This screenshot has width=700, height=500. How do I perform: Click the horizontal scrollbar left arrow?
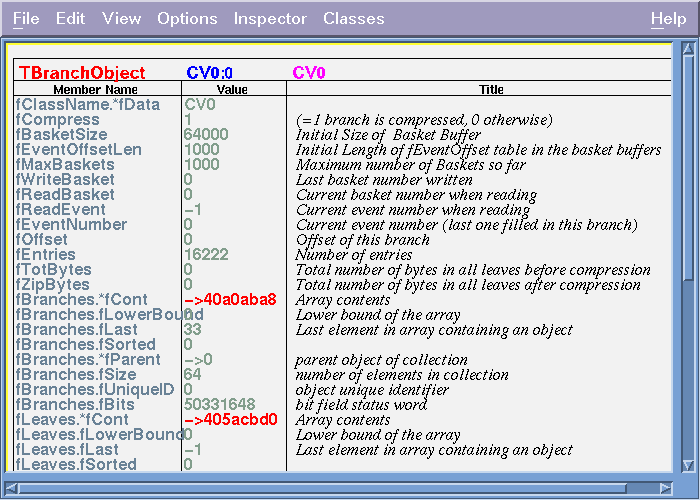point(12,488)
